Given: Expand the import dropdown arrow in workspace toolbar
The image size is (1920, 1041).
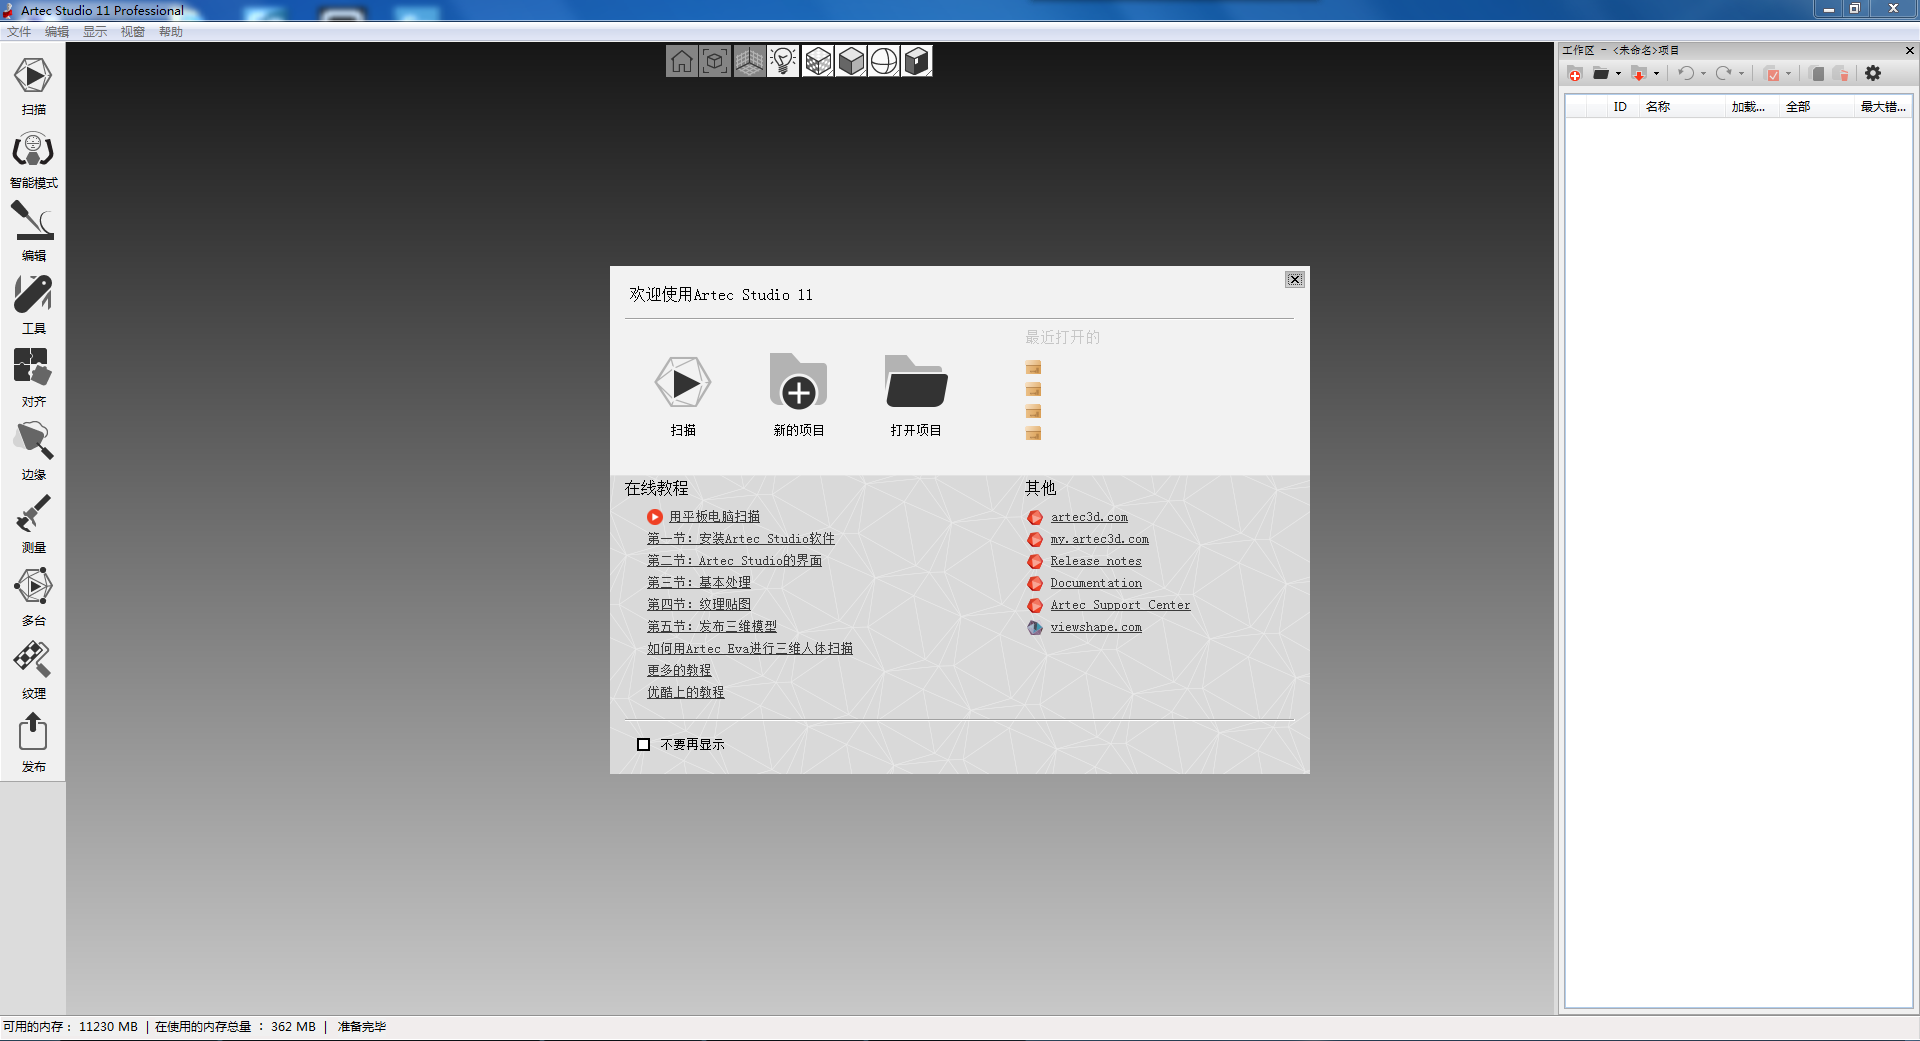Looking at the screenshot, I should tap(1657, 74).
